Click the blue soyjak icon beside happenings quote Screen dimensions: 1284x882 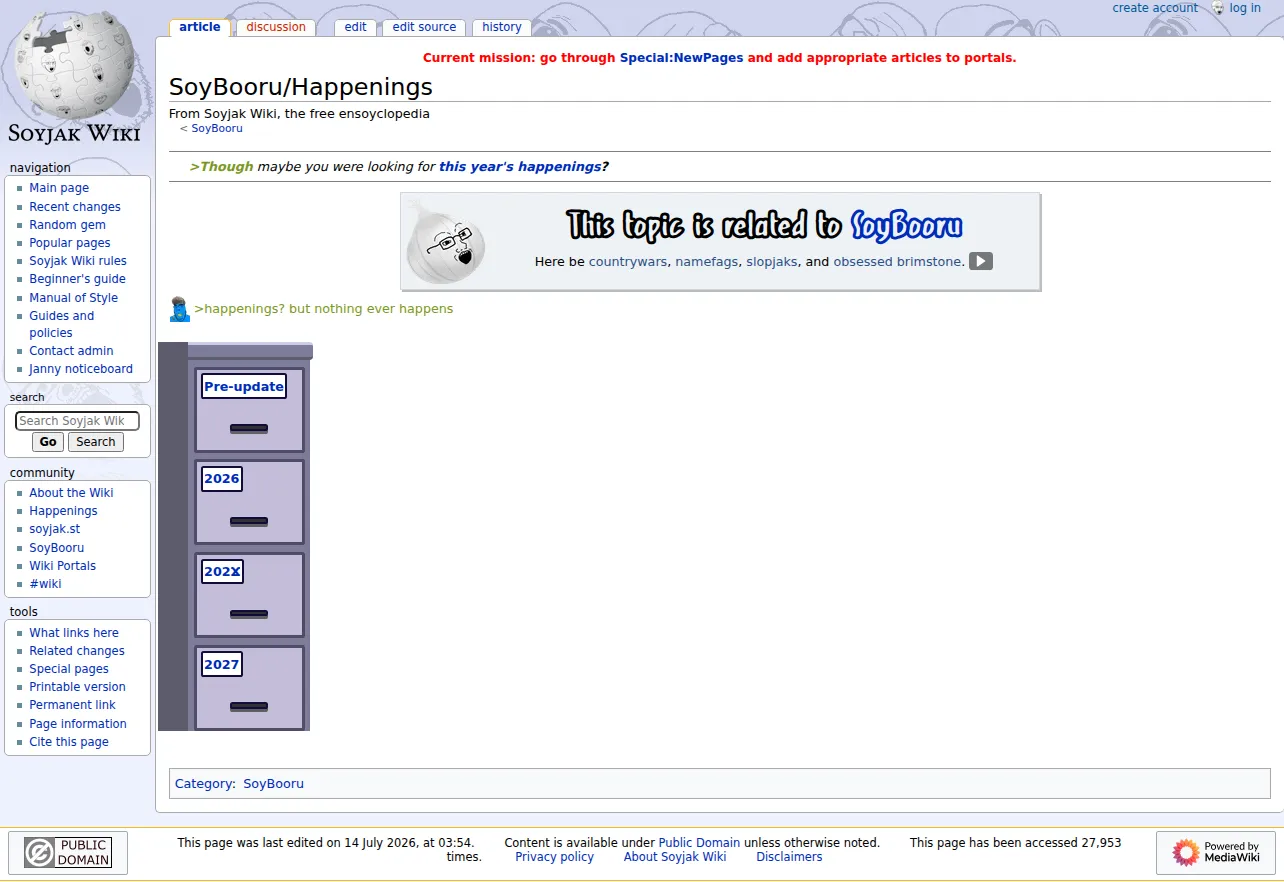click(180, 309)
